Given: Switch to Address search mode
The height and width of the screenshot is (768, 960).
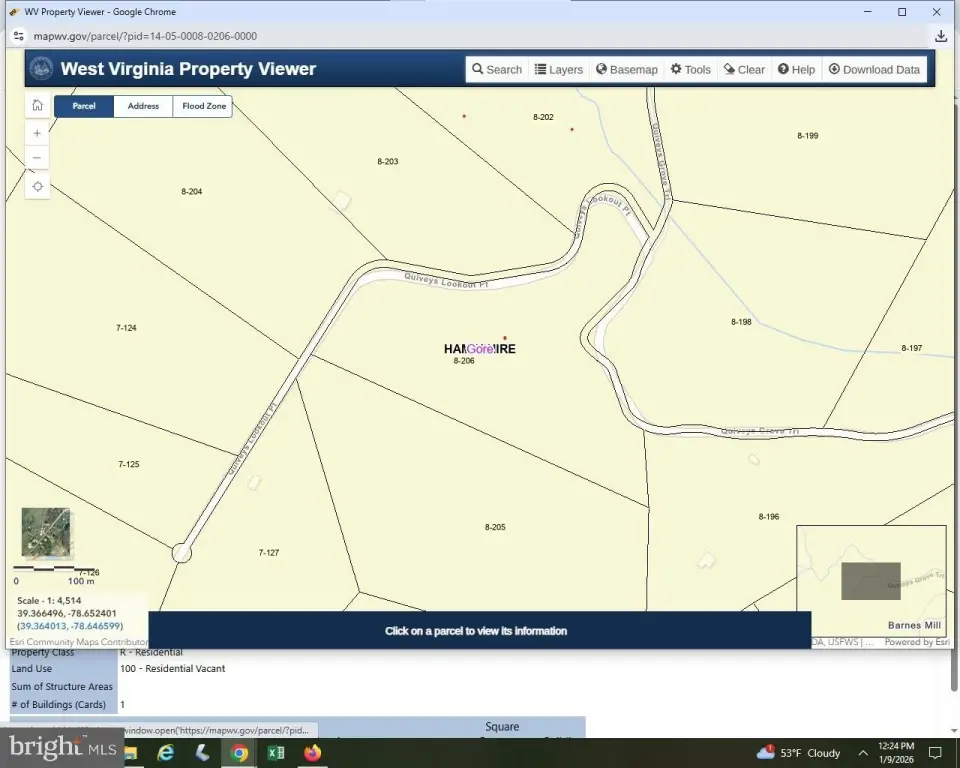Looking at the screenshot, I should (x=143, y=106).
